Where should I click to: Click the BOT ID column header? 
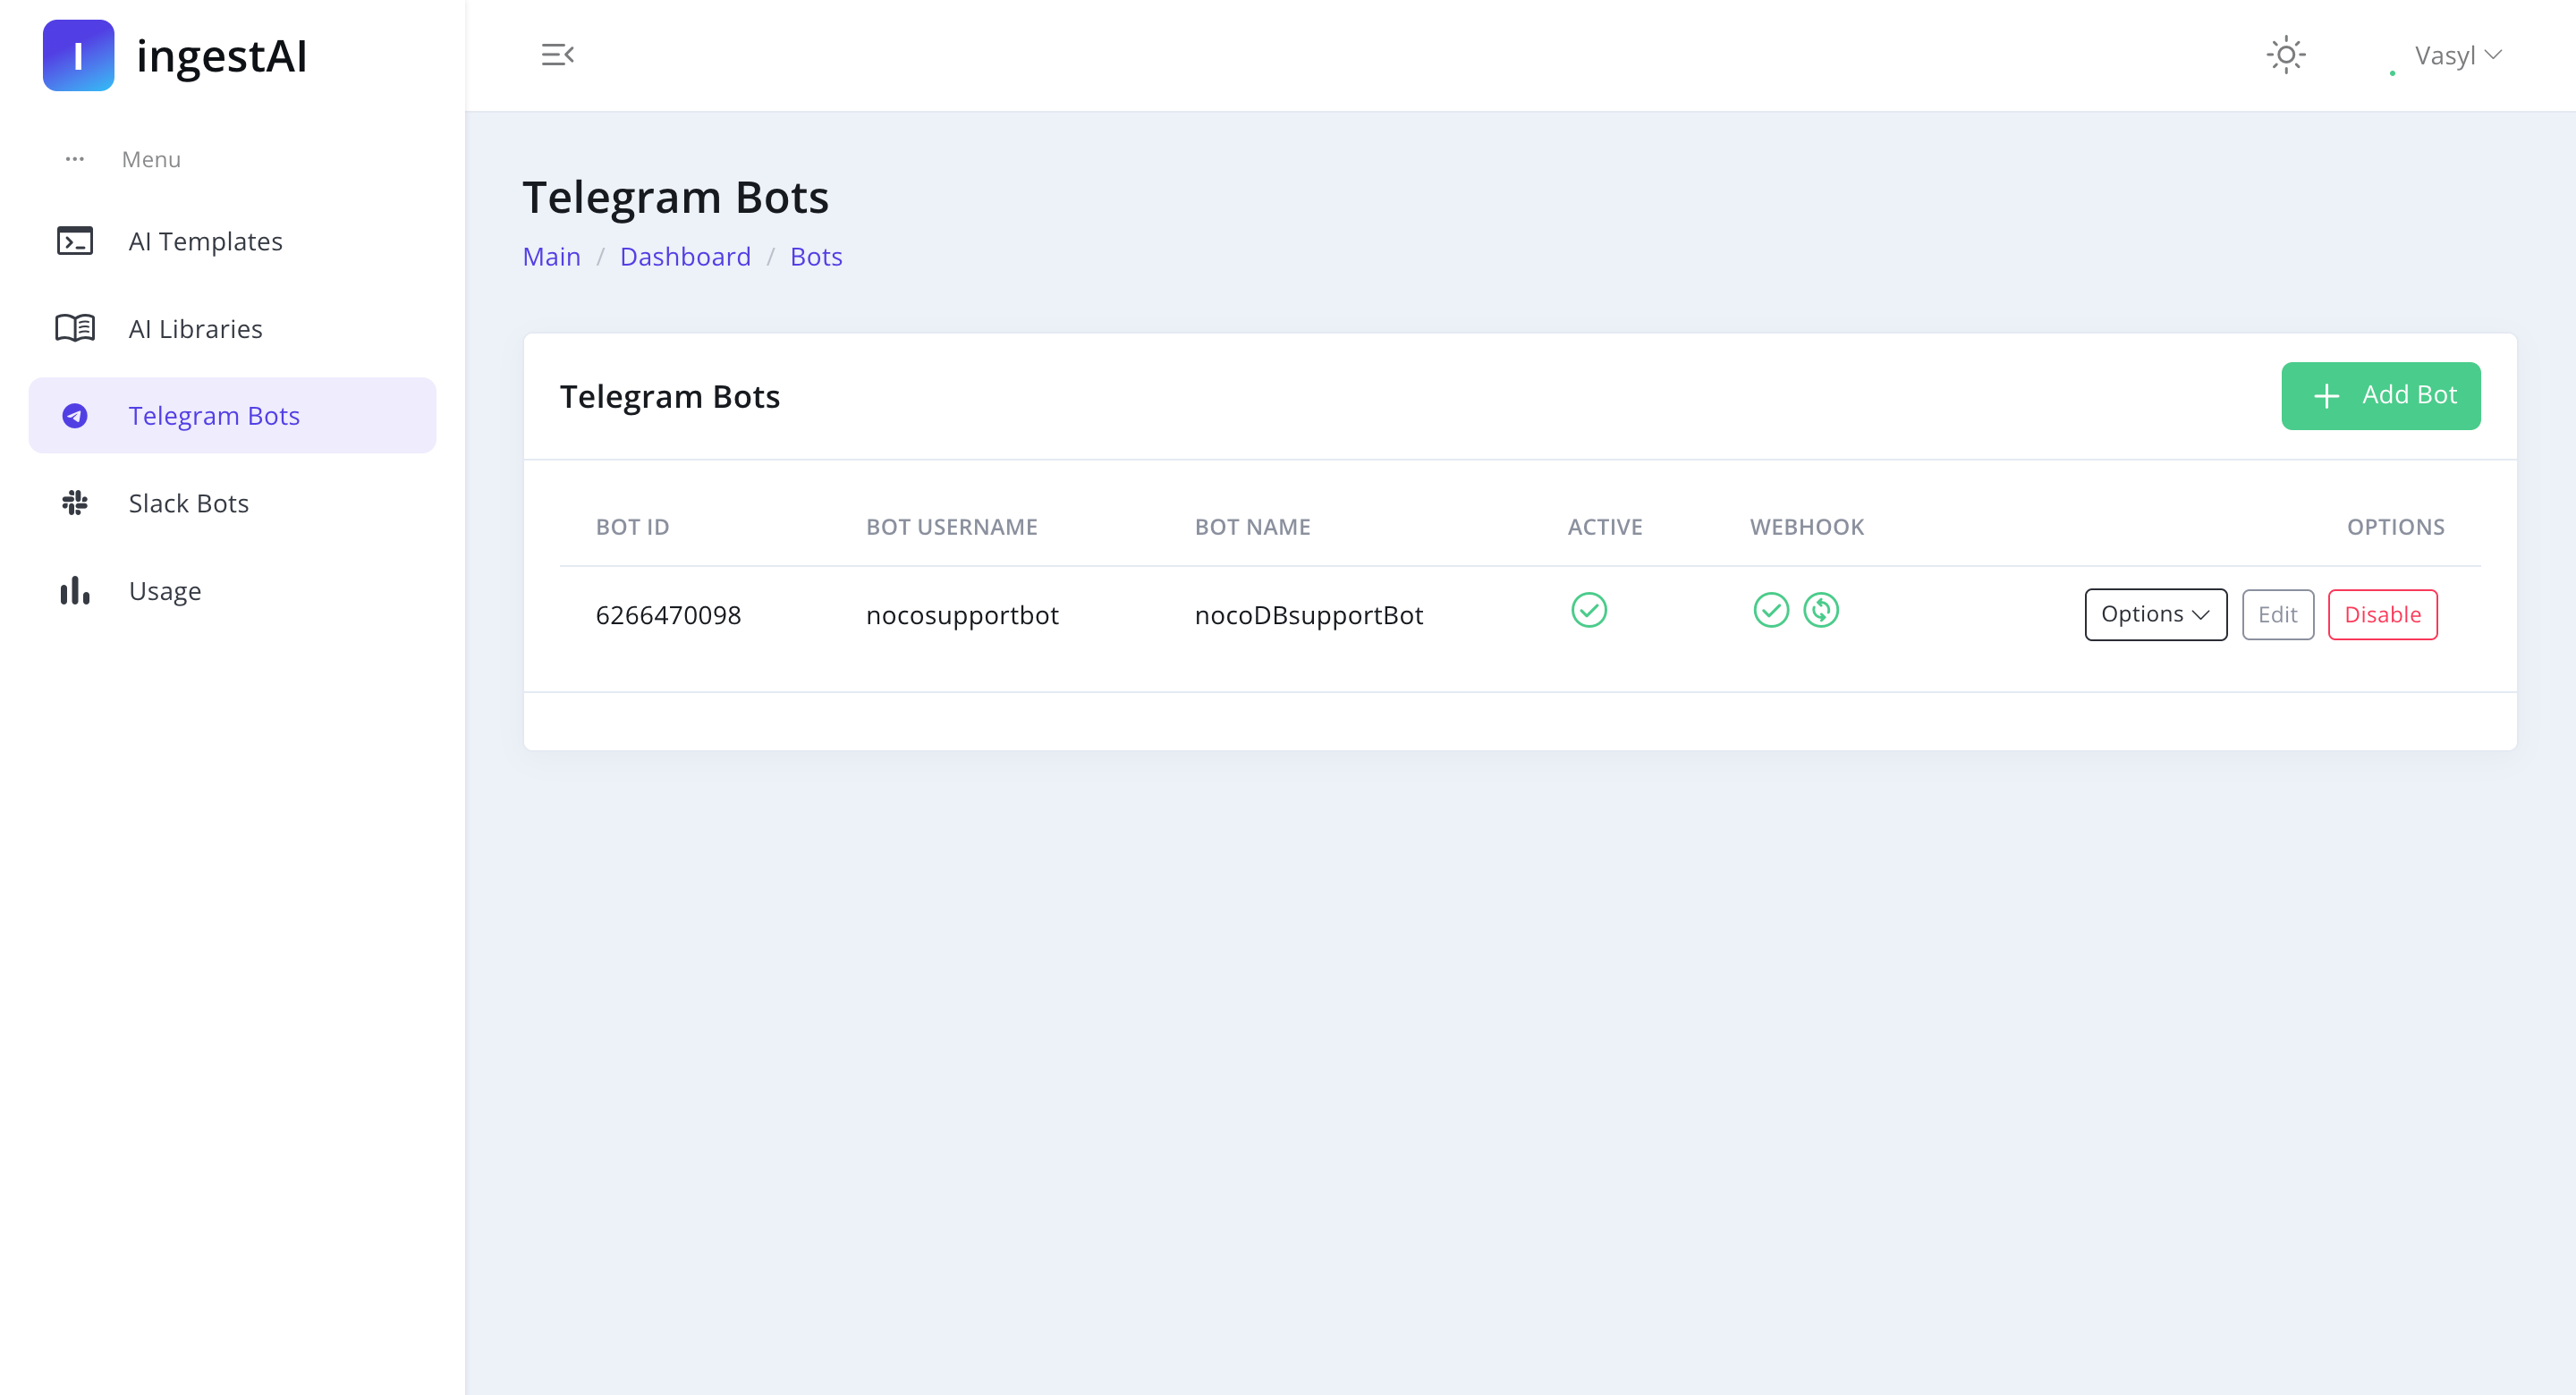pos(632,527)
